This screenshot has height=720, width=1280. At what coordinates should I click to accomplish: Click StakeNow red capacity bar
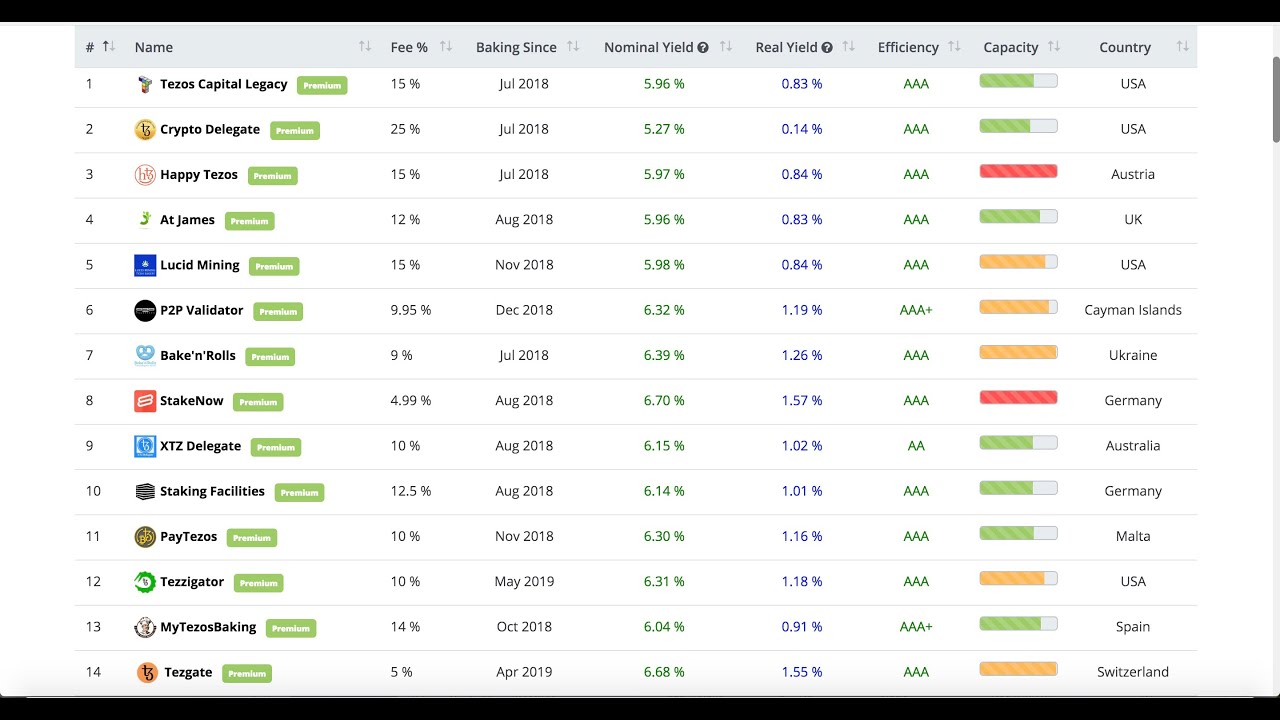[x=1018, y=397]
